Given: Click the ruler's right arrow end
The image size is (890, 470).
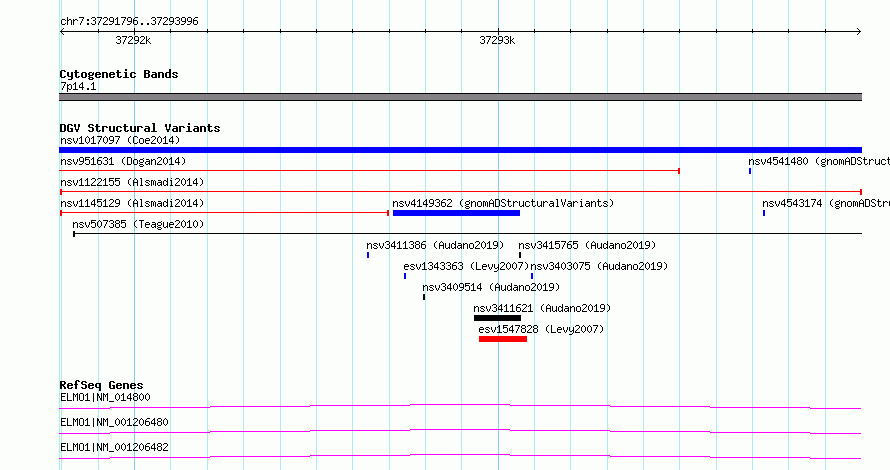Looking at the screenshot, I should [x=859, y=32].
